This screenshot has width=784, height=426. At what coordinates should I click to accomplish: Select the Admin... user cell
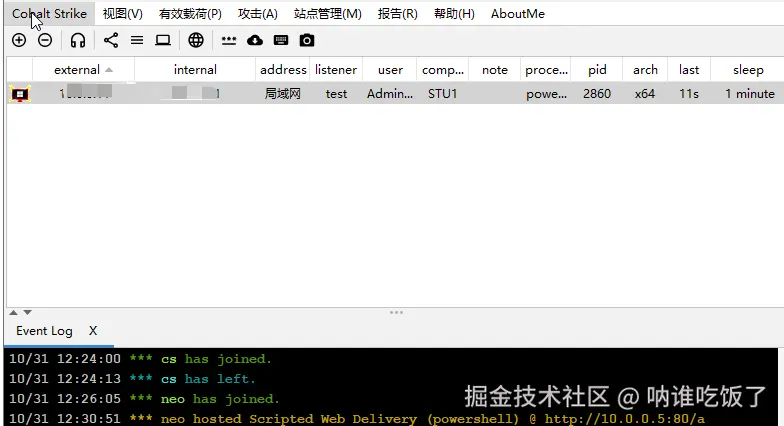coord(390,94)
